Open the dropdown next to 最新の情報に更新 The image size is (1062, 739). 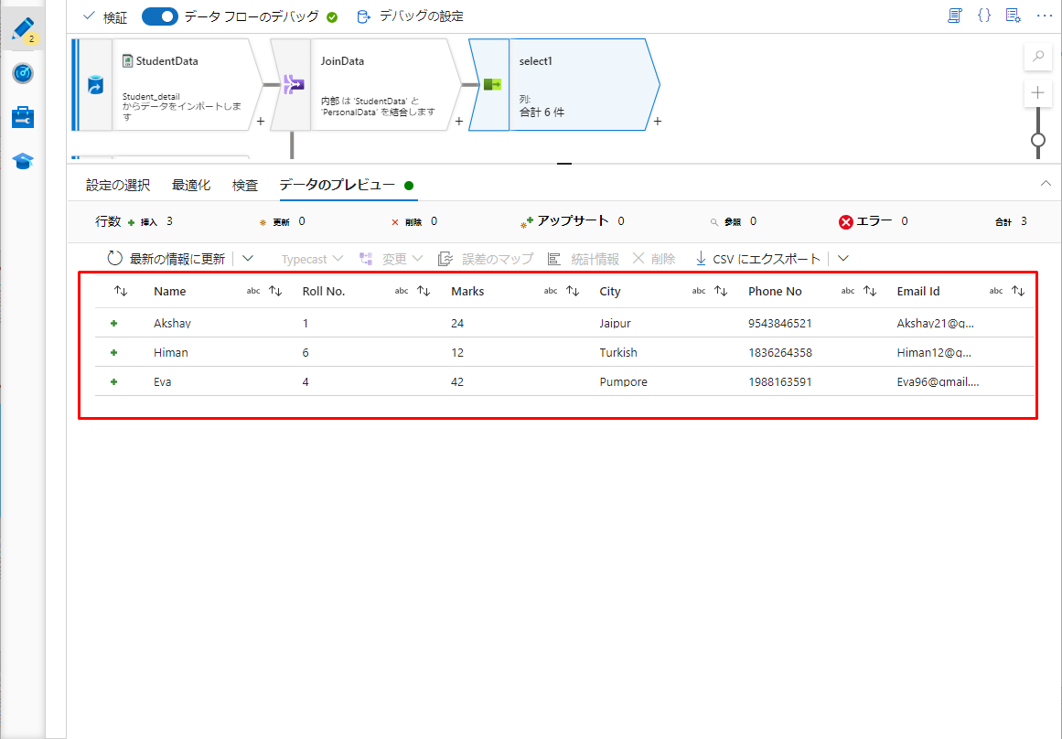248,258
